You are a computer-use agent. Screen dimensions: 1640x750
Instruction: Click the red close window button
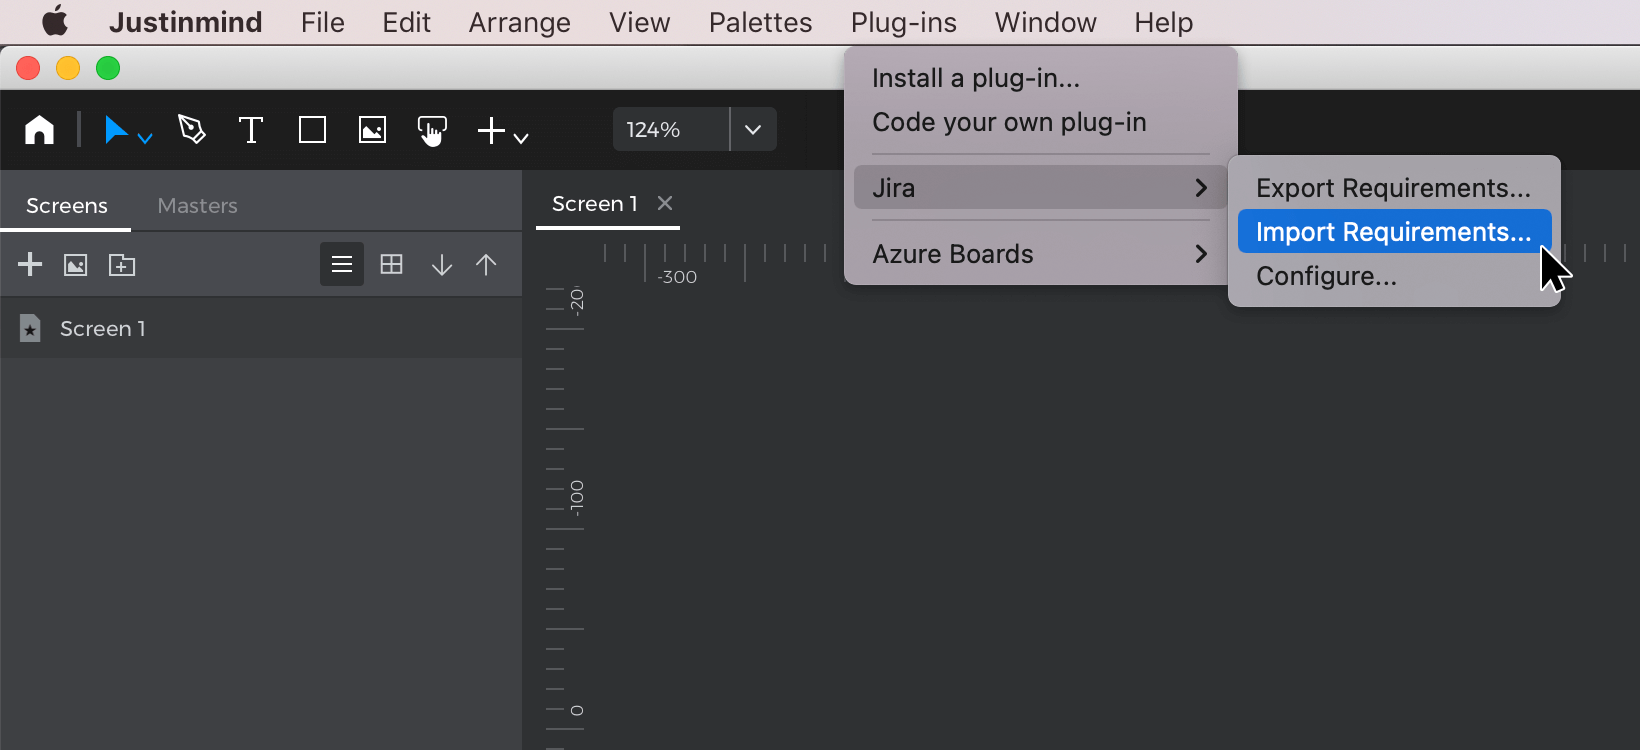[28, 68]
